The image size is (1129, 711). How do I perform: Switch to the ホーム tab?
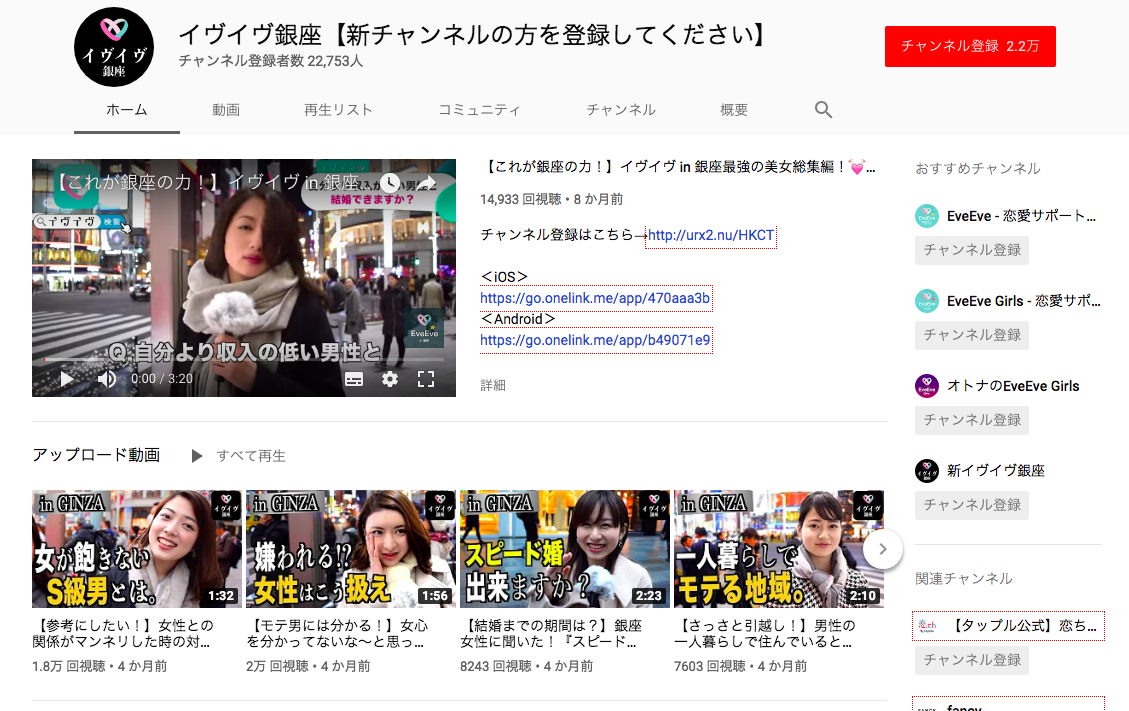click(x=127, y=110)
